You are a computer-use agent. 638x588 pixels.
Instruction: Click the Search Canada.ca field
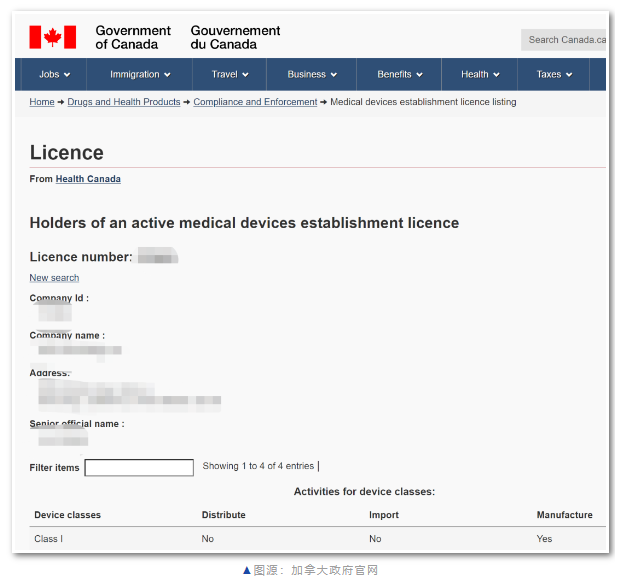[563, 40]
